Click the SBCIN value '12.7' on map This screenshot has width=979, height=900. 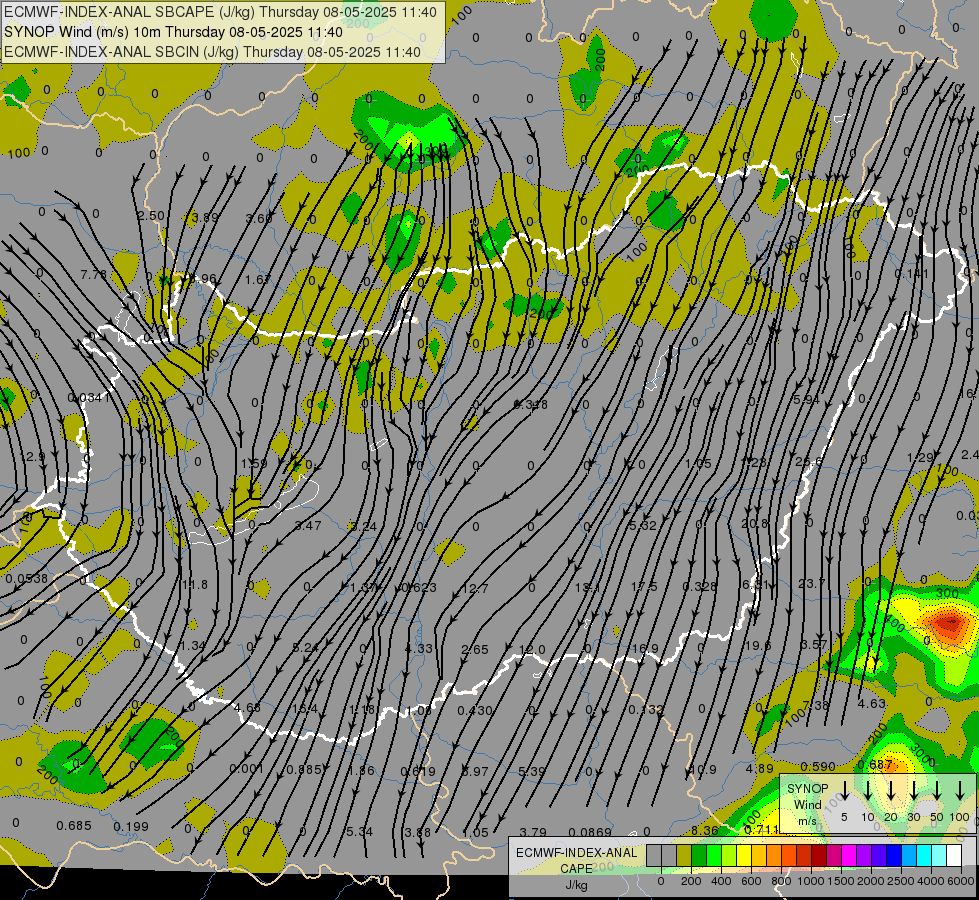(x=475, y=588)
